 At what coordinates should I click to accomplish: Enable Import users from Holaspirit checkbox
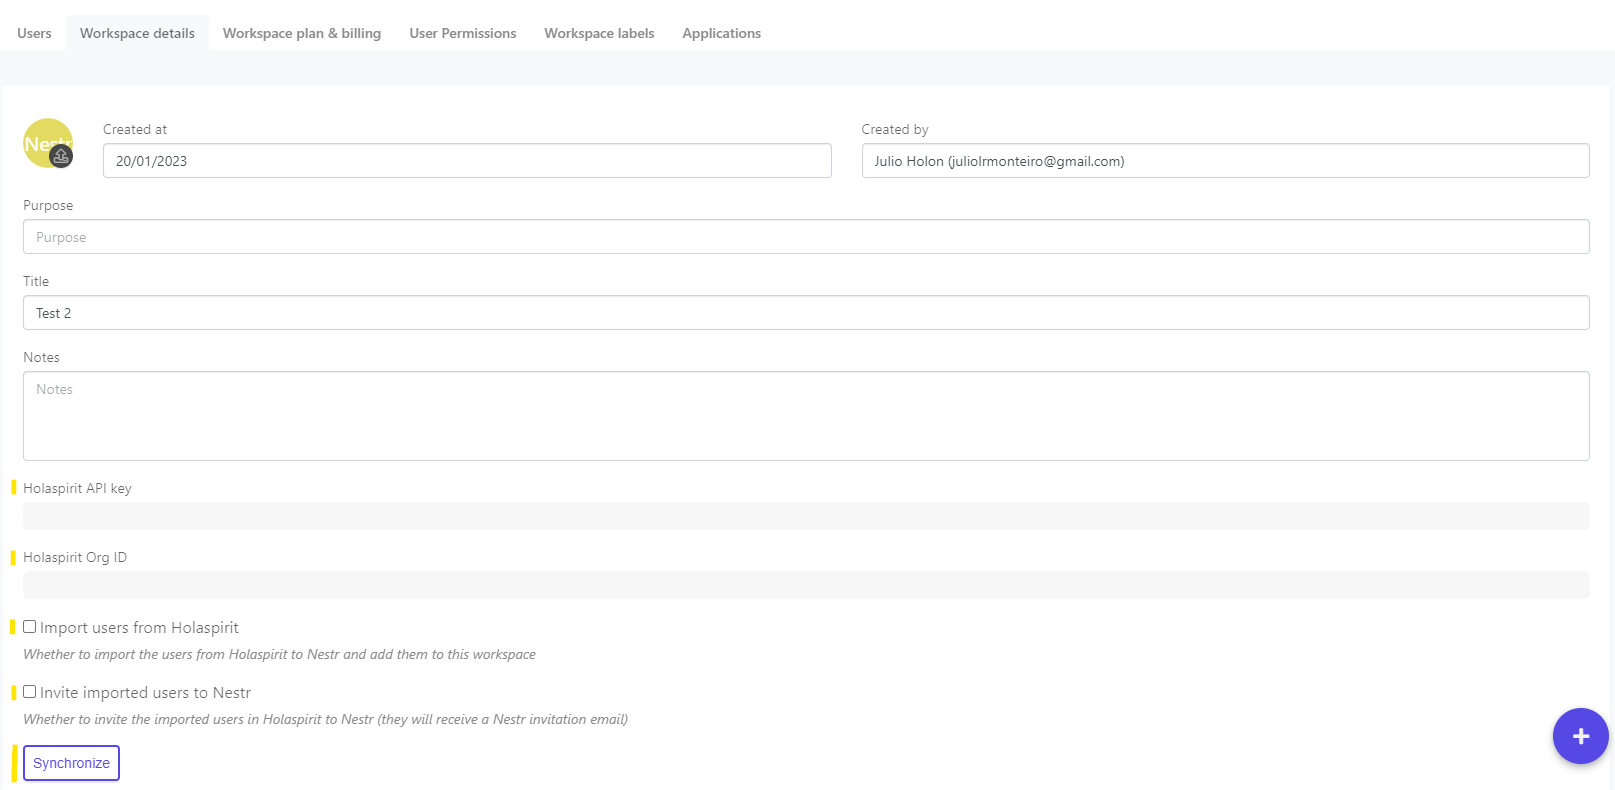tap(30, 627)
